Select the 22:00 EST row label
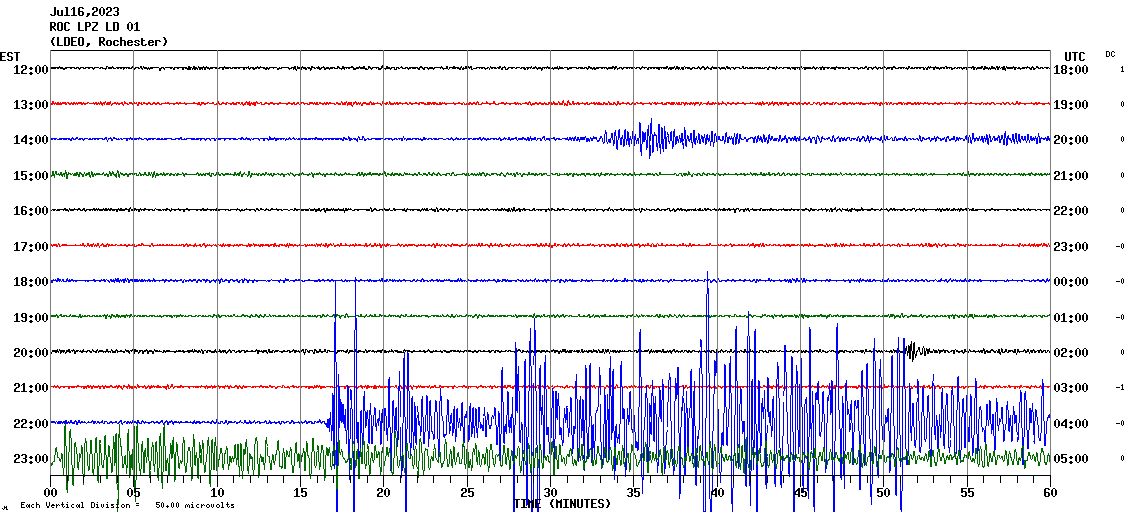This screenshot has height=519, width=1130. point(29,423)
